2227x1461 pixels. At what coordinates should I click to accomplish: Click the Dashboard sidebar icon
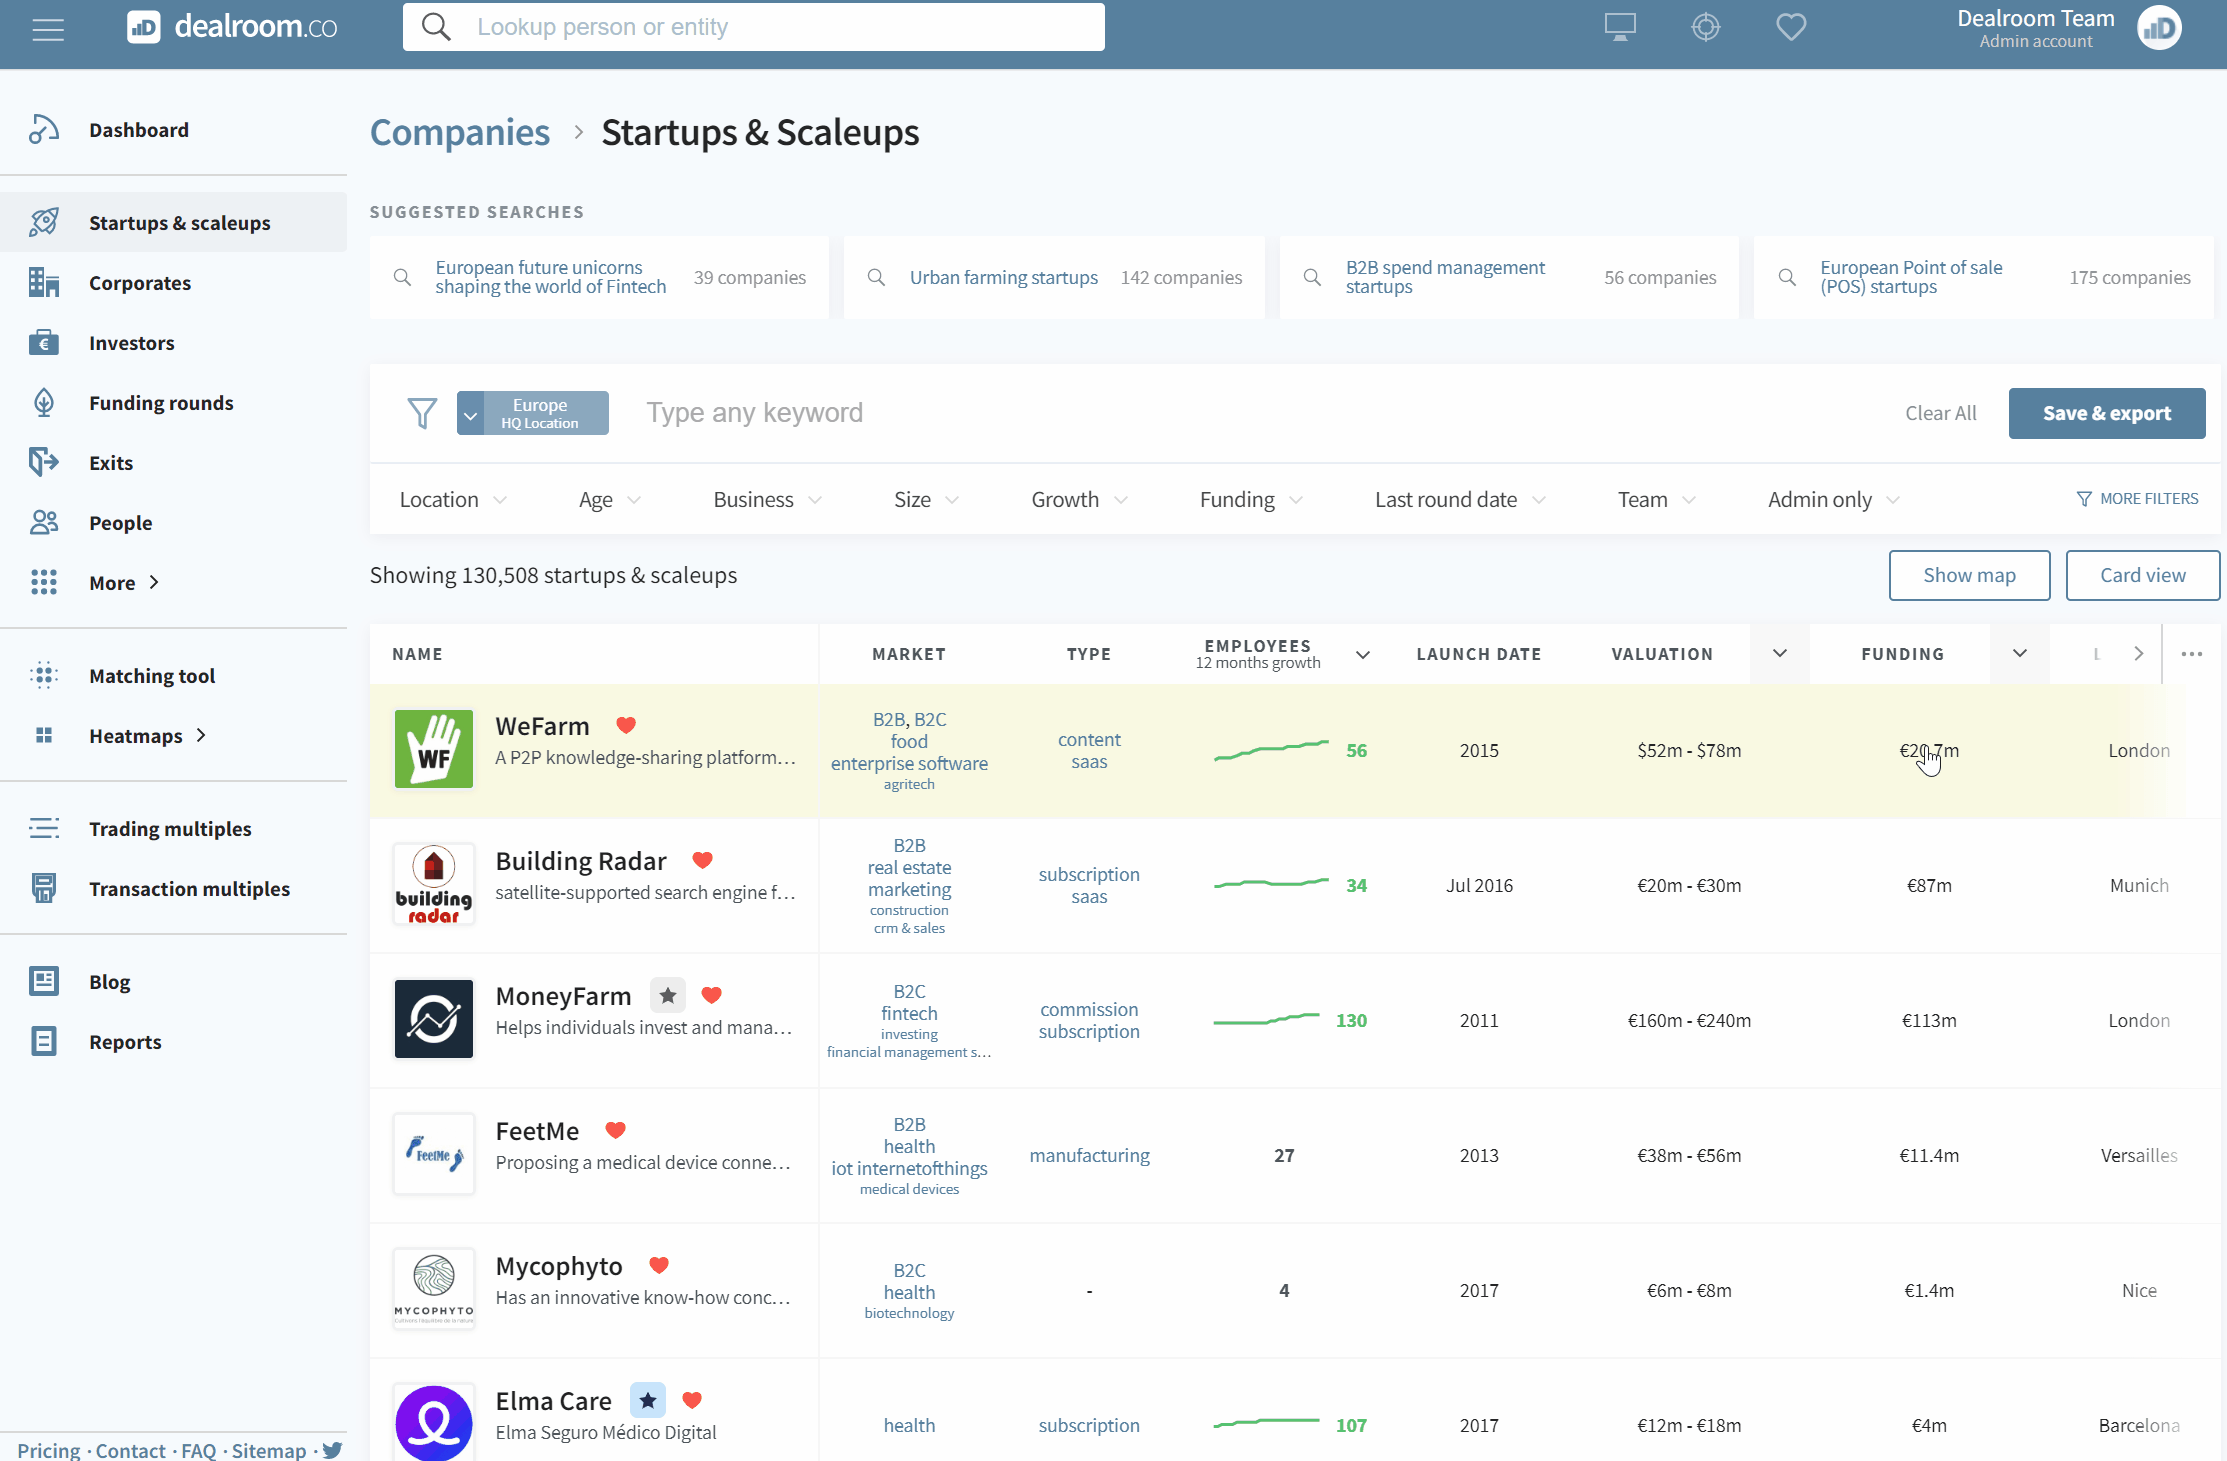point(44,130)
